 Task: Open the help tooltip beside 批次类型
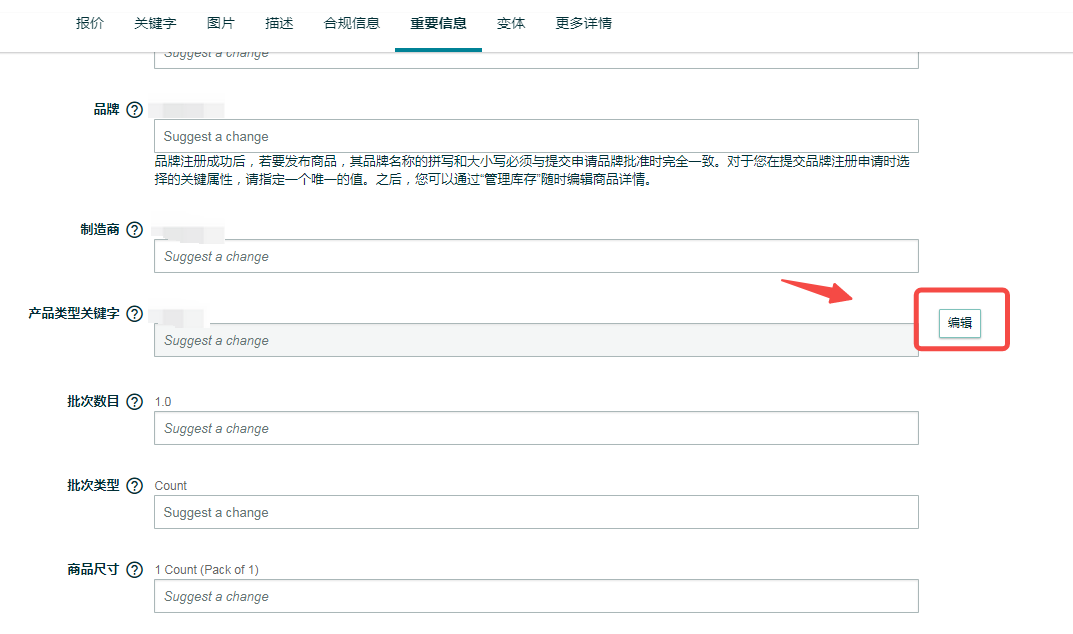(136, 486)
